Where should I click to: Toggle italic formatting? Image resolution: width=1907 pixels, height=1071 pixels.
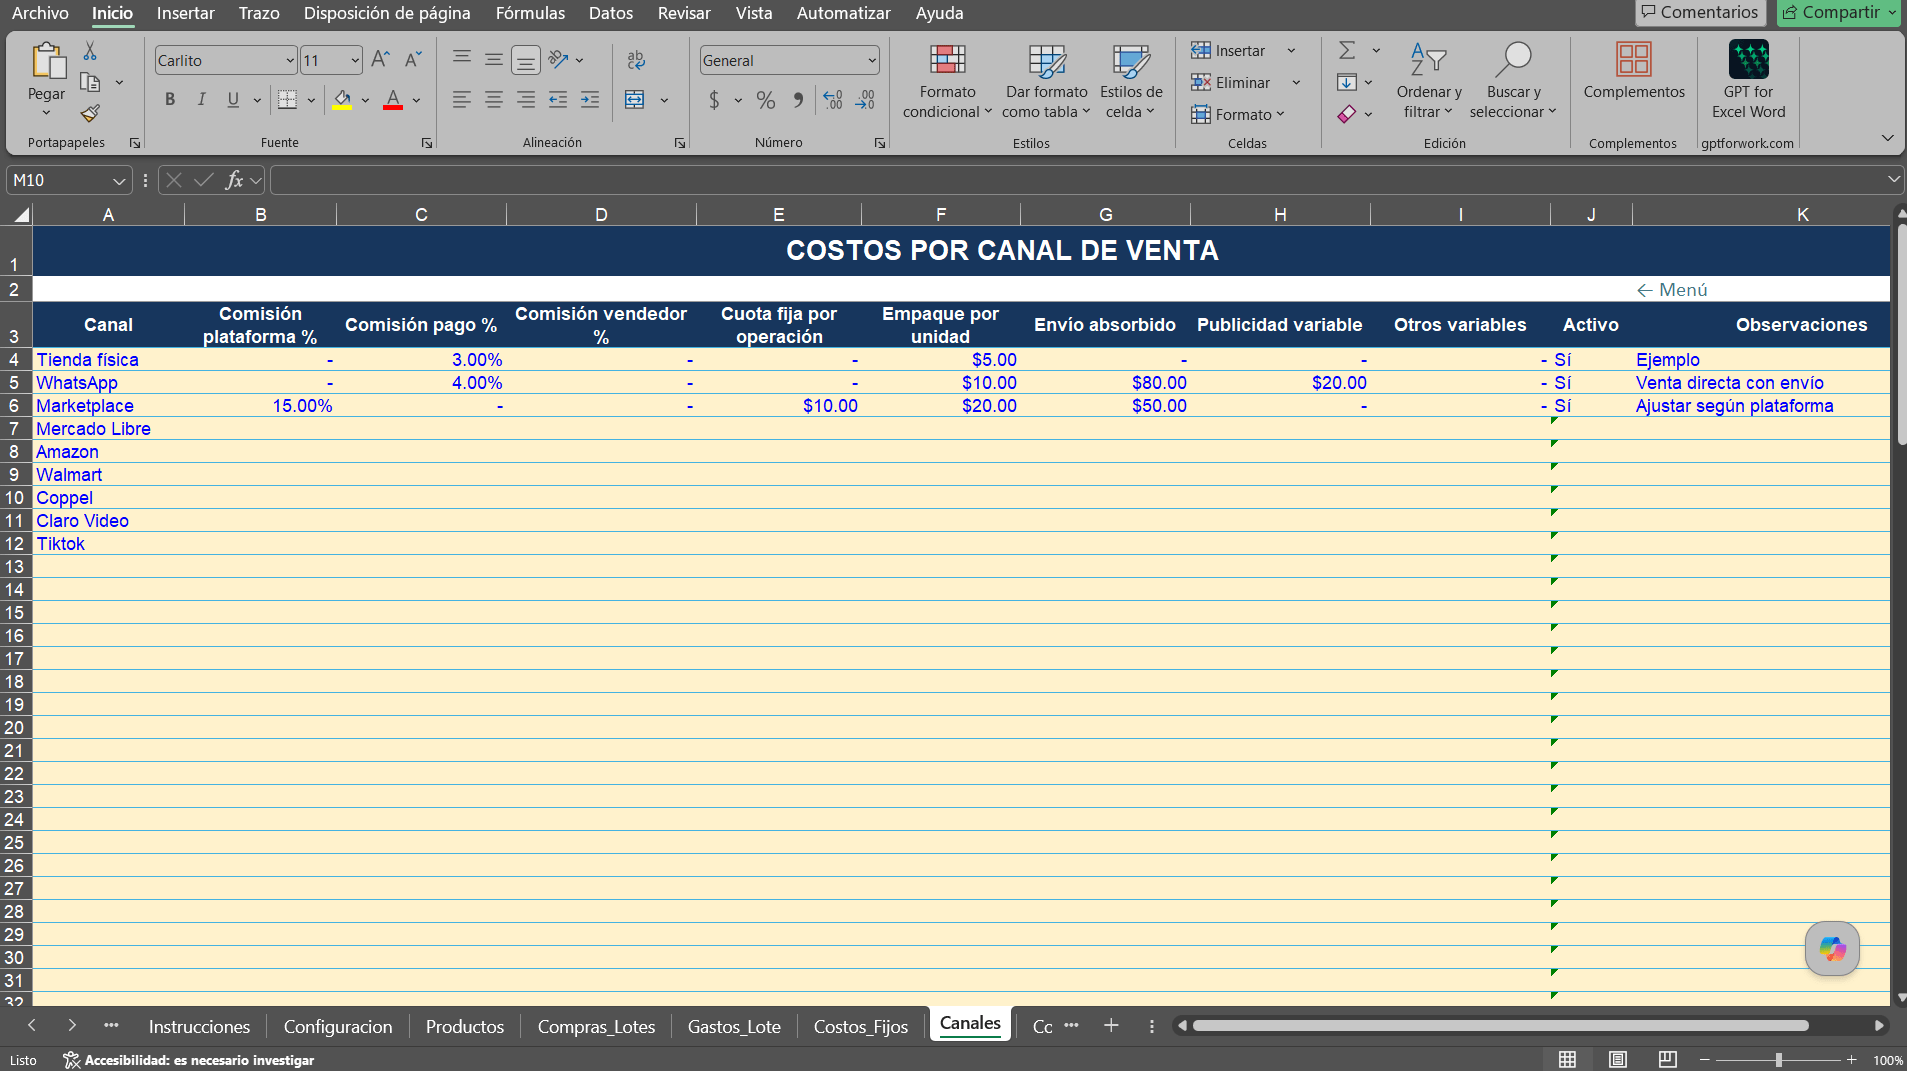click(x=202, y=100)
